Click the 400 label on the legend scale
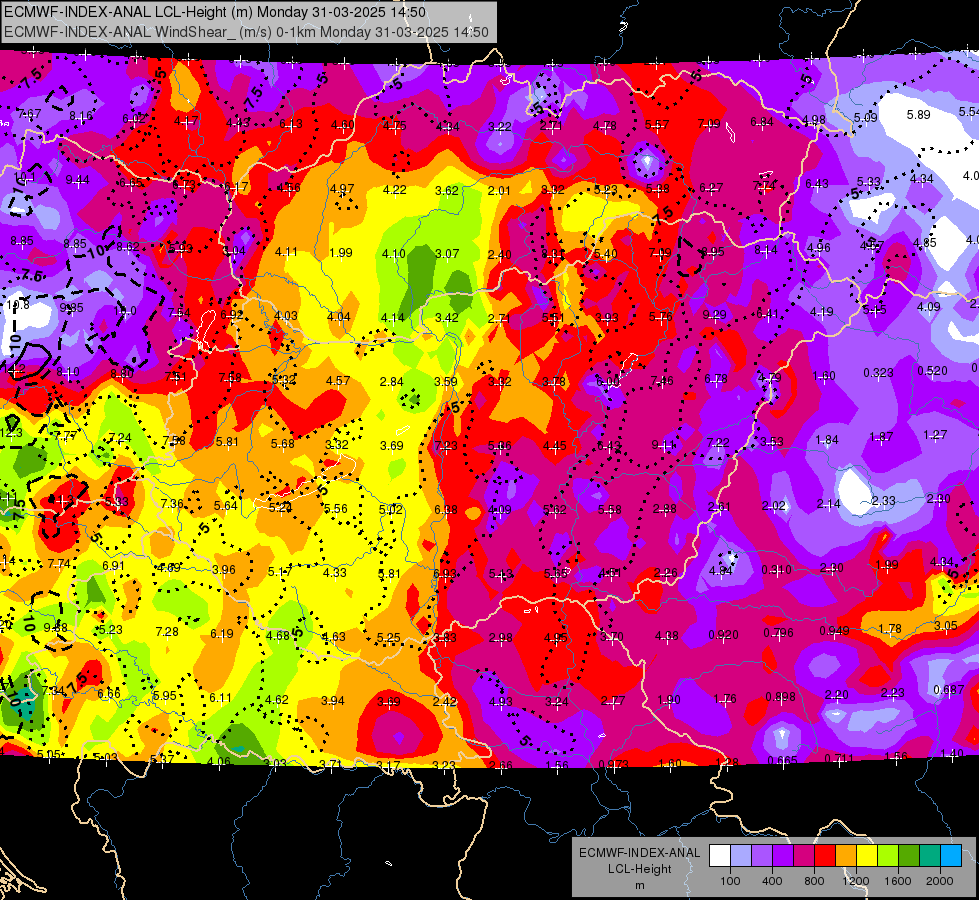The image size is (979, 900). coord(772,881)
